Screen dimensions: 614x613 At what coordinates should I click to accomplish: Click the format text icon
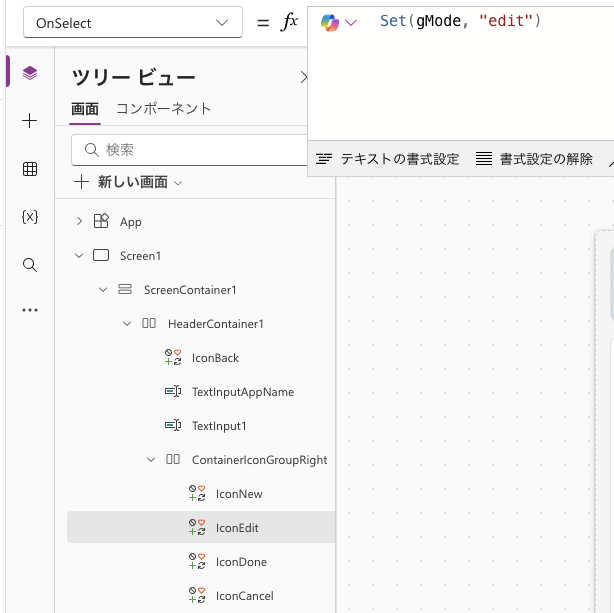[x=324, y=159]
